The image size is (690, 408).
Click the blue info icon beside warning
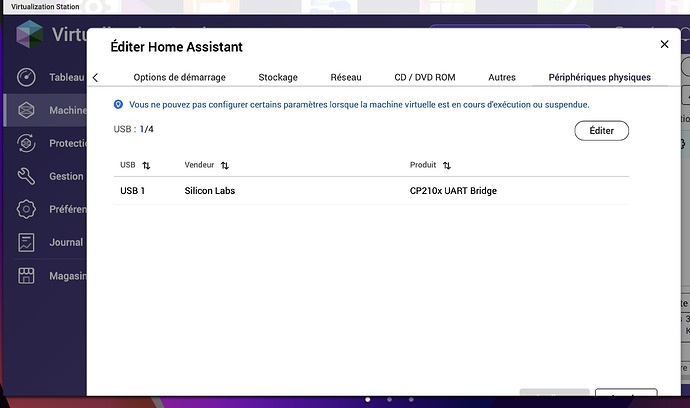click(x=118, y=104)
